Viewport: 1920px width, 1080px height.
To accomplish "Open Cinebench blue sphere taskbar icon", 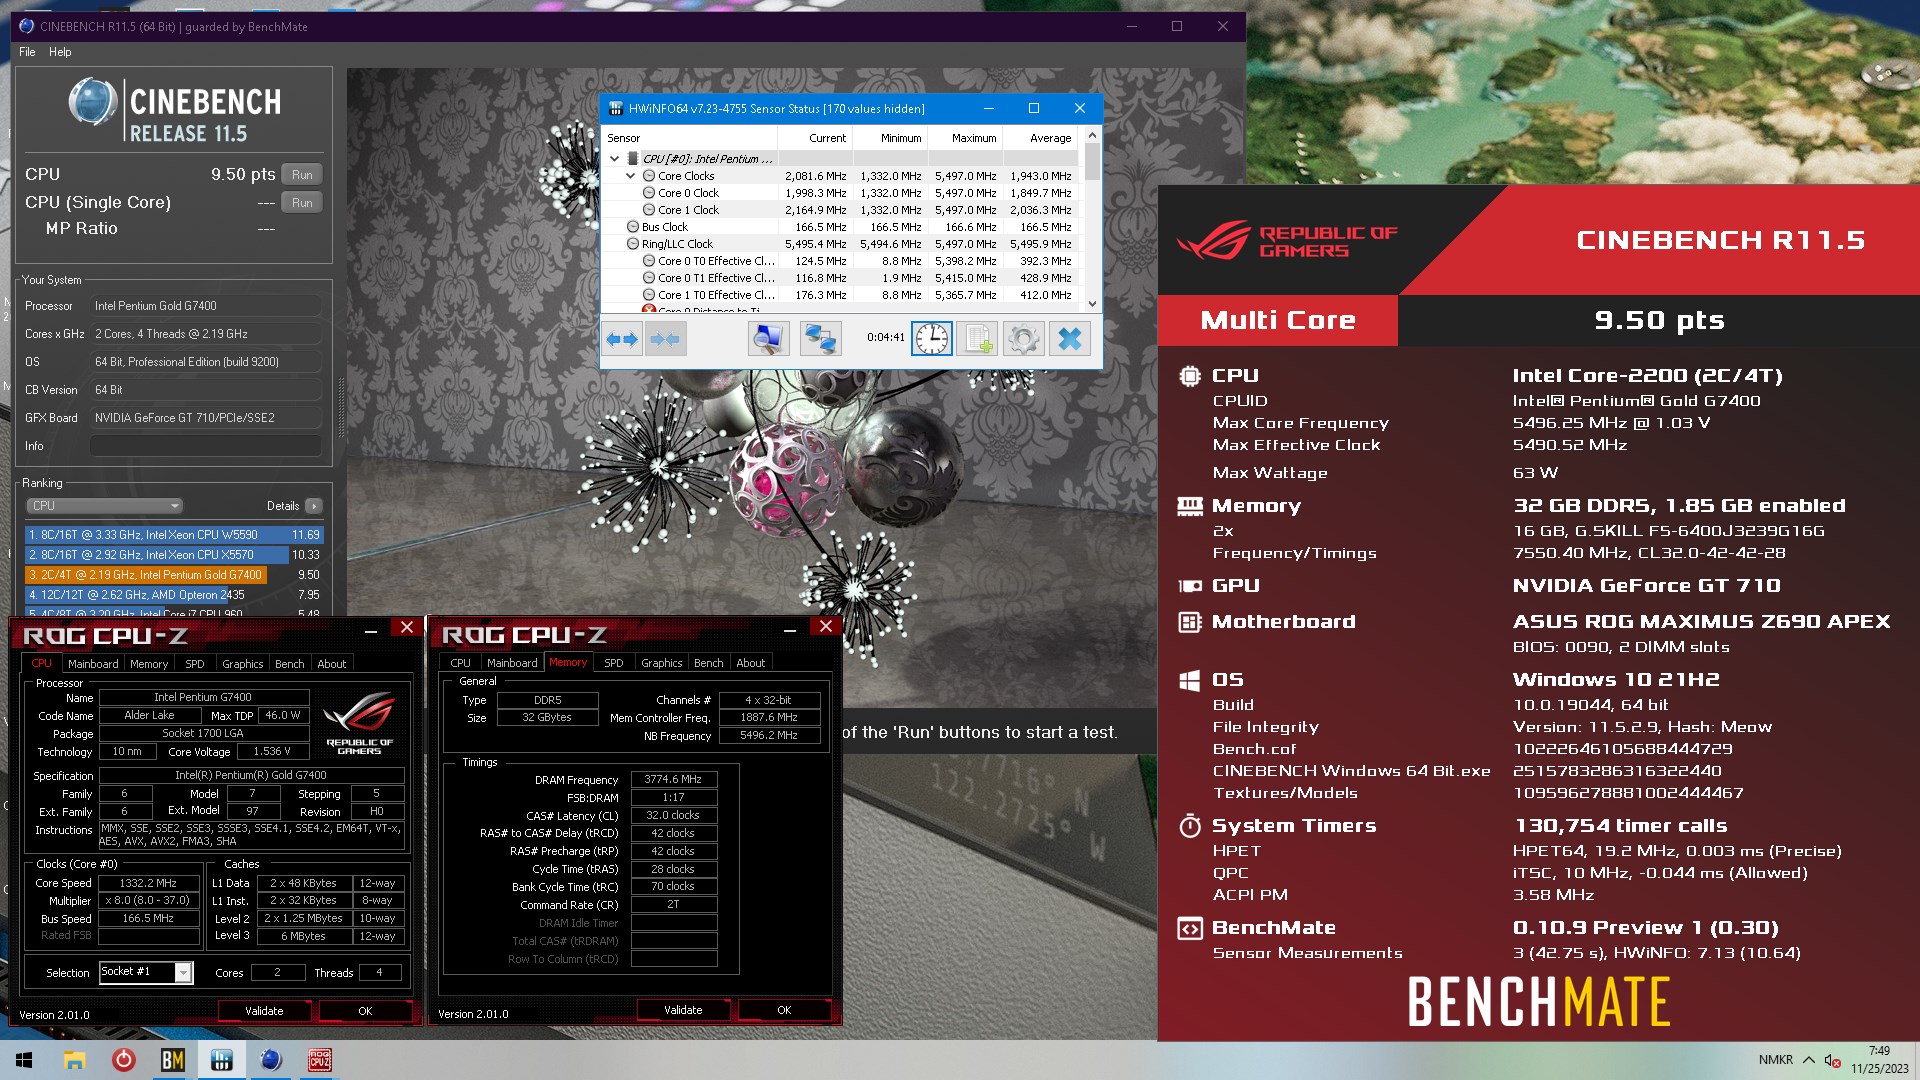I will click(x=270, y=1060).
